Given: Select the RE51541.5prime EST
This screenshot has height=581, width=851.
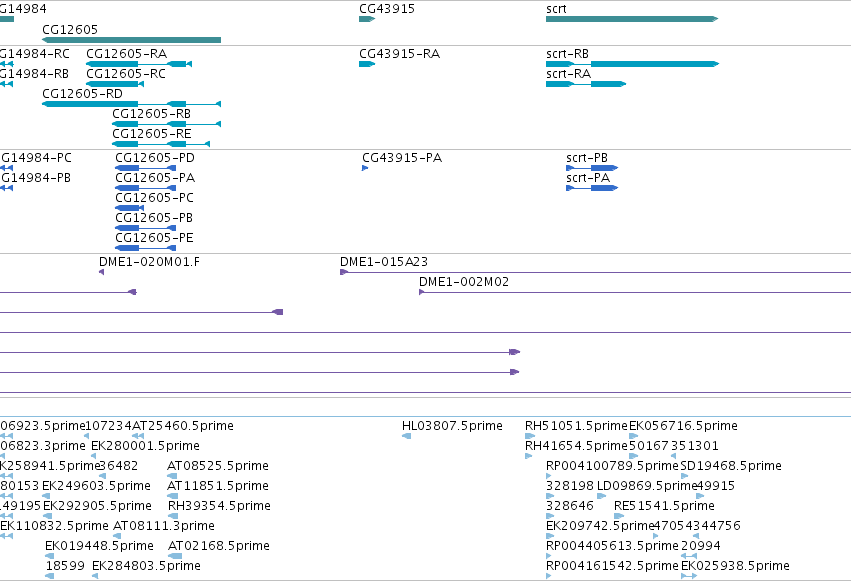Looking at the screenshot, I should [619, 516].
